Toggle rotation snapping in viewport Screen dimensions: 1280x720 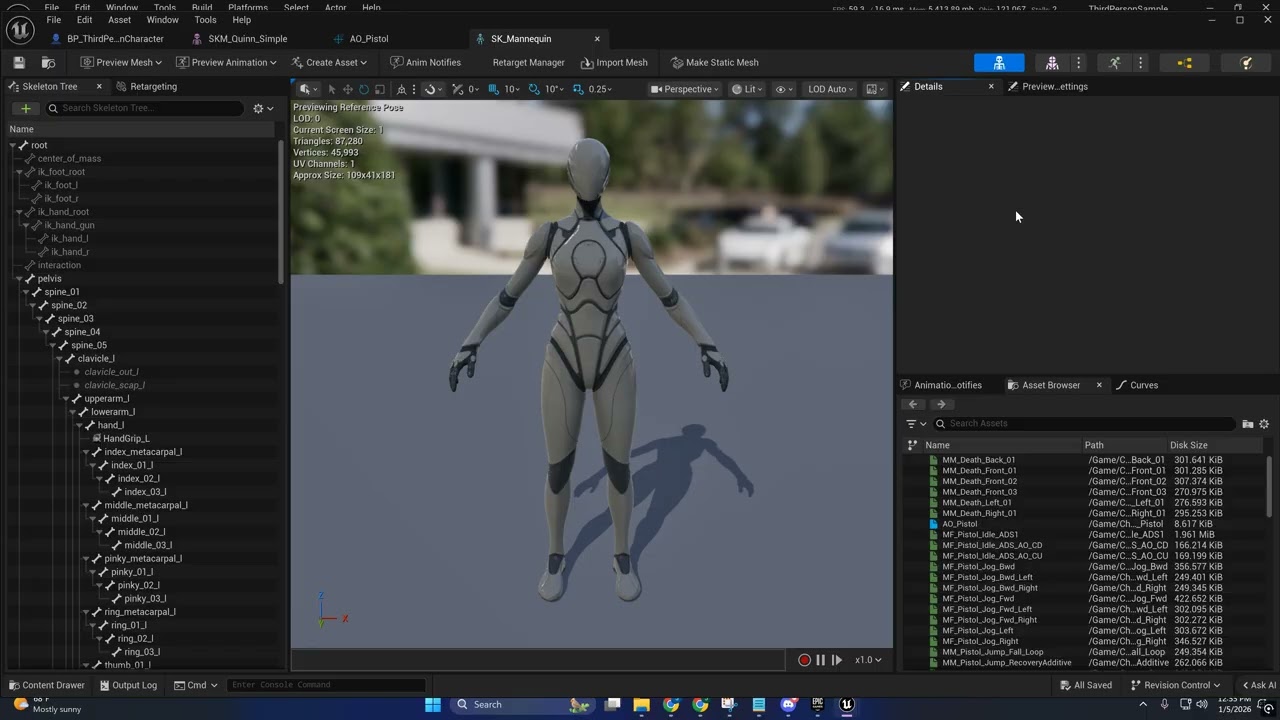[x=535, y=89]
